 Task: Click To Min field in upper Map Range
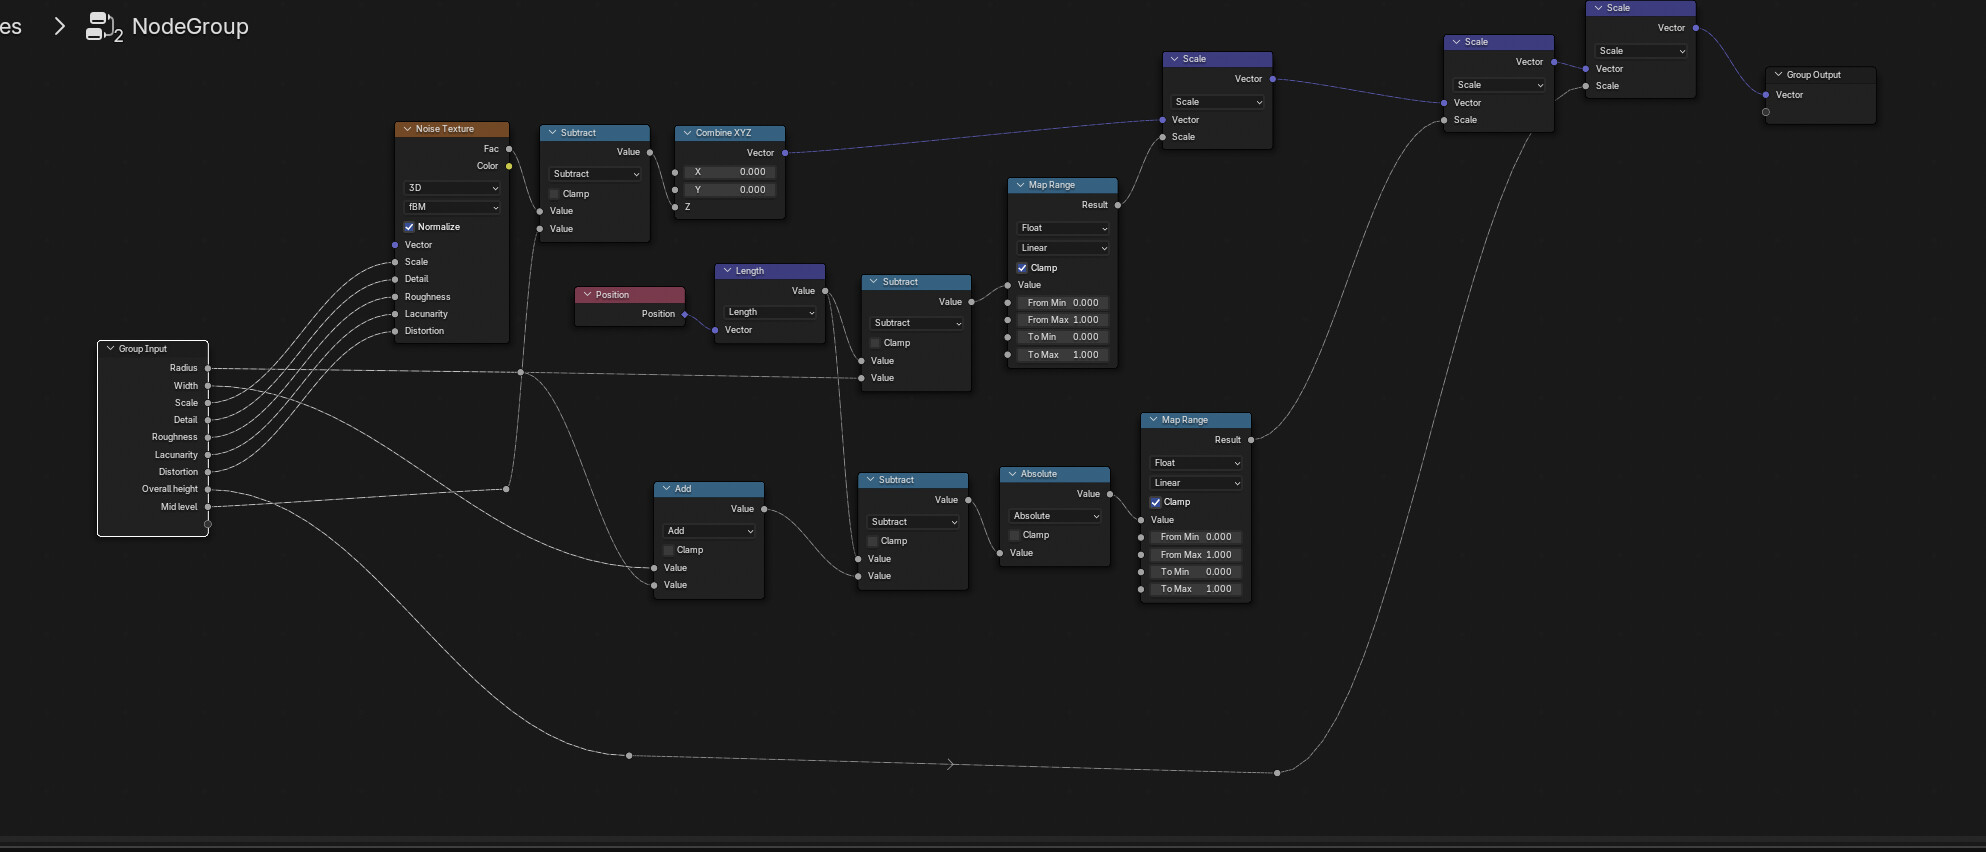1064,337
